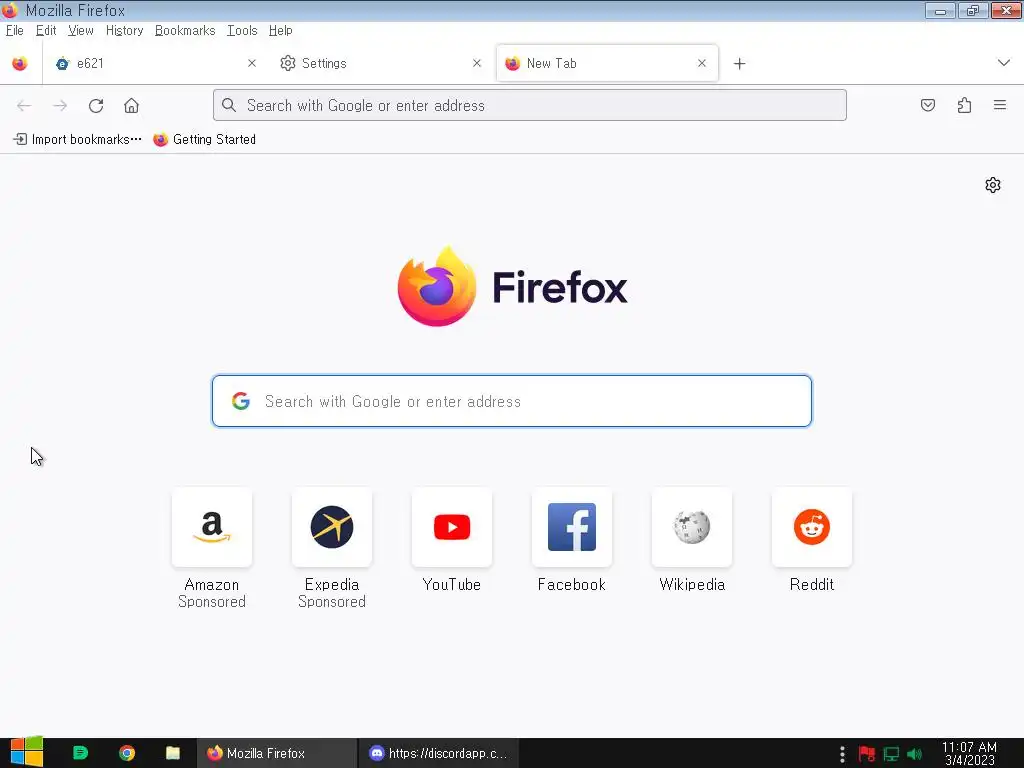Launch Chrome from the taskbar
The height and width of the screenshot is (768, 1024).
[127, 753]
